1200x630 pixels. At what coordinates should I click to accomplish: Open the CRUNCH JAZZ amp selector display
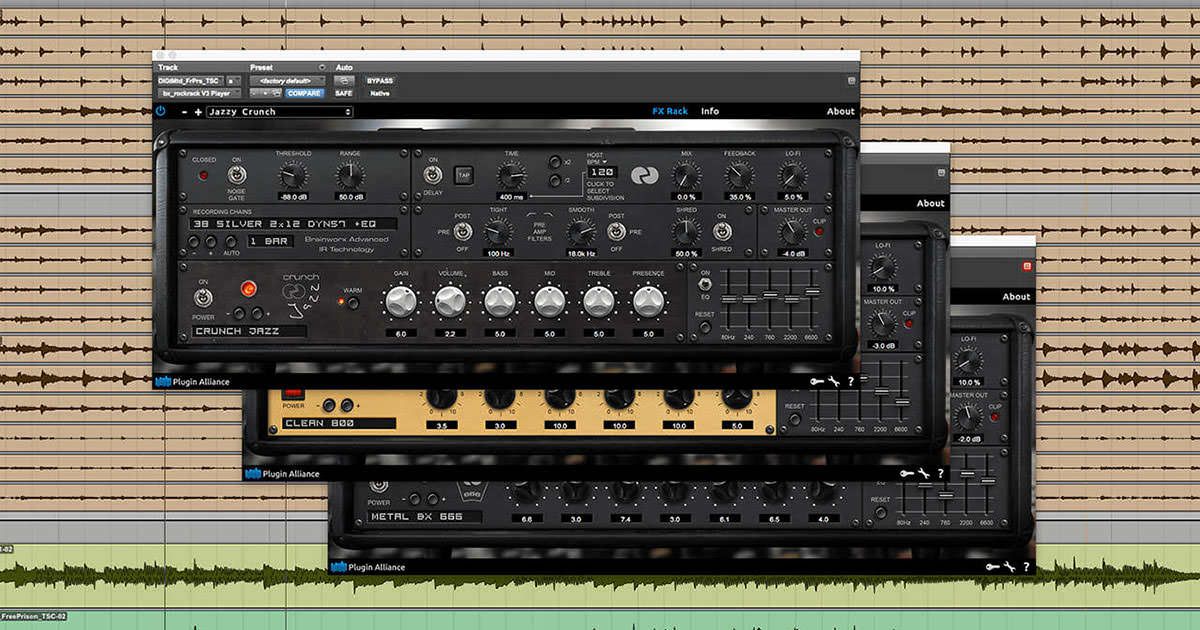coord(250,331)
